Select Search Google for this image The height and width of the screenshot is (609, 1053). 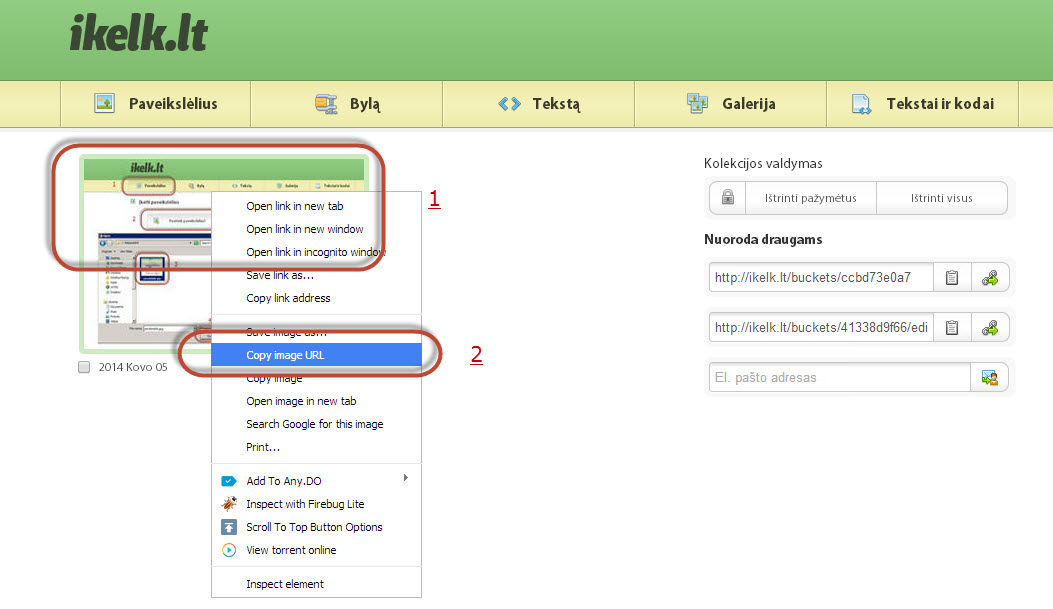[x=316, y=424]
